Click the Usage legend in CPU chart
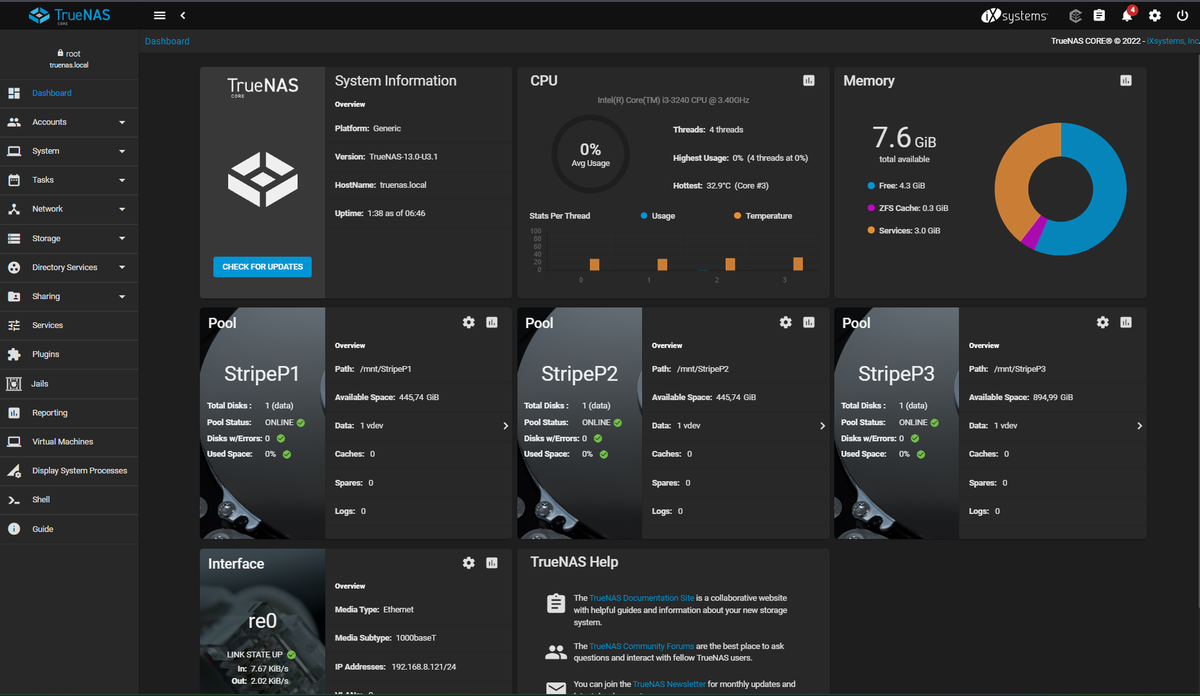The width and height of the screenshot is (1200, 696). pos(657,216)
